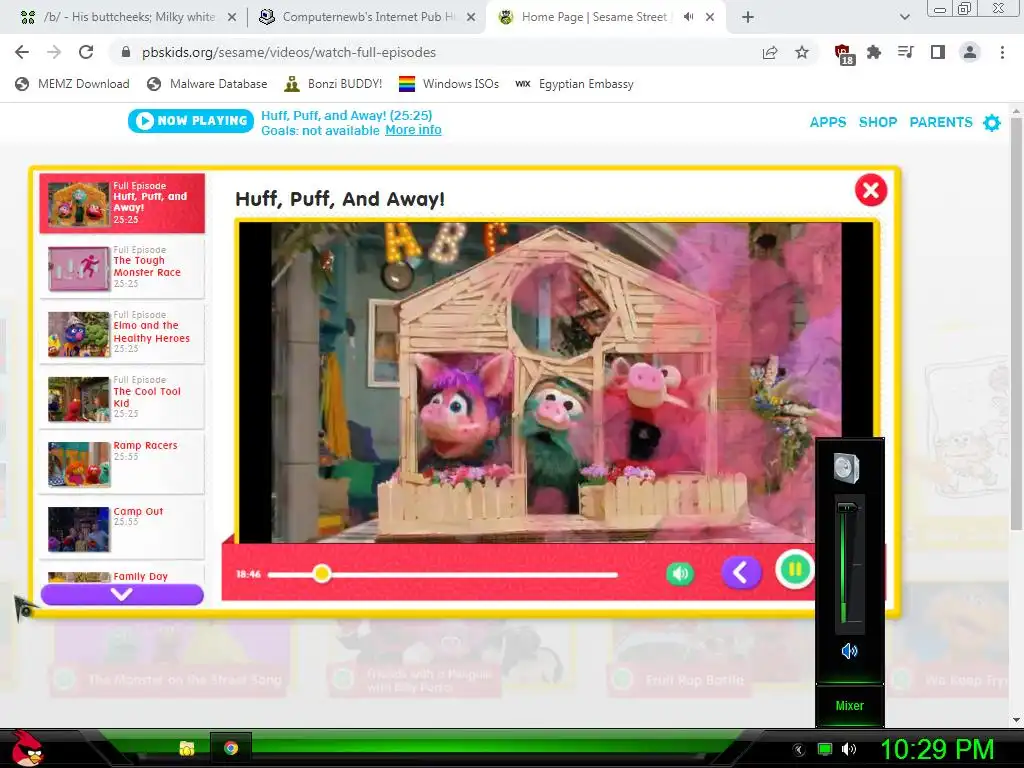Viewport: 1024px width, 768px height.
Task: Open the red shield extension with badge 18
Action: tap(844, 54)
